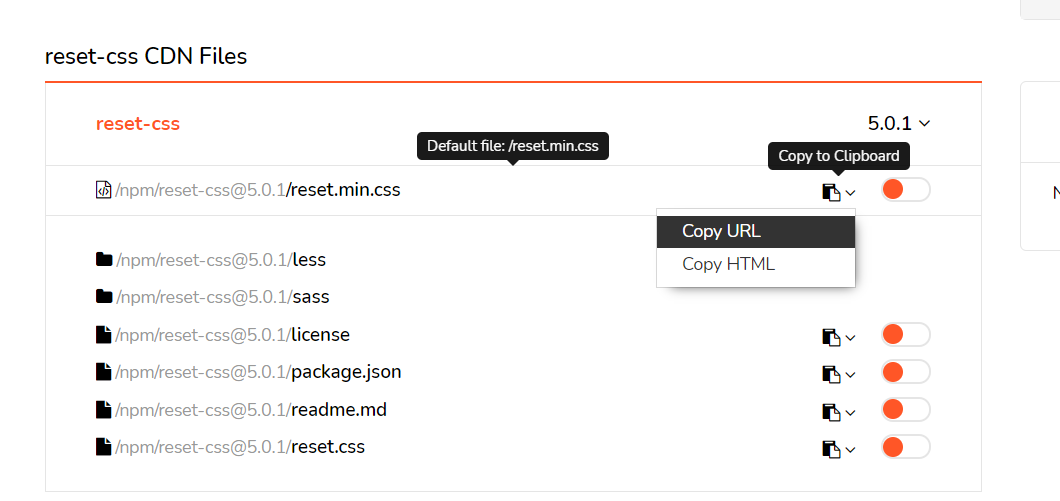The image size is (1060, 501).
Task: Click the folder icon next to sass
Action: (x=103, y=296)
